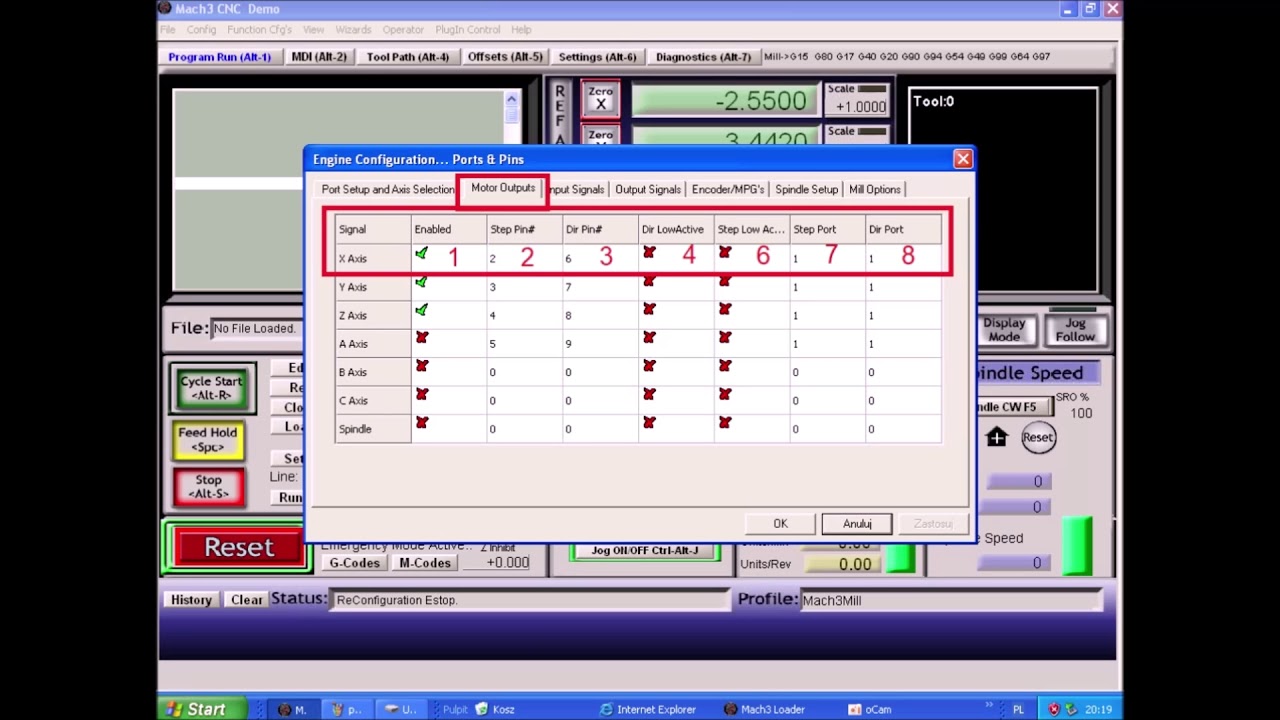The height and width of the screenshot is (720, 1280).
Task: Click the Display Mode button
Action: coord(1004,330)
